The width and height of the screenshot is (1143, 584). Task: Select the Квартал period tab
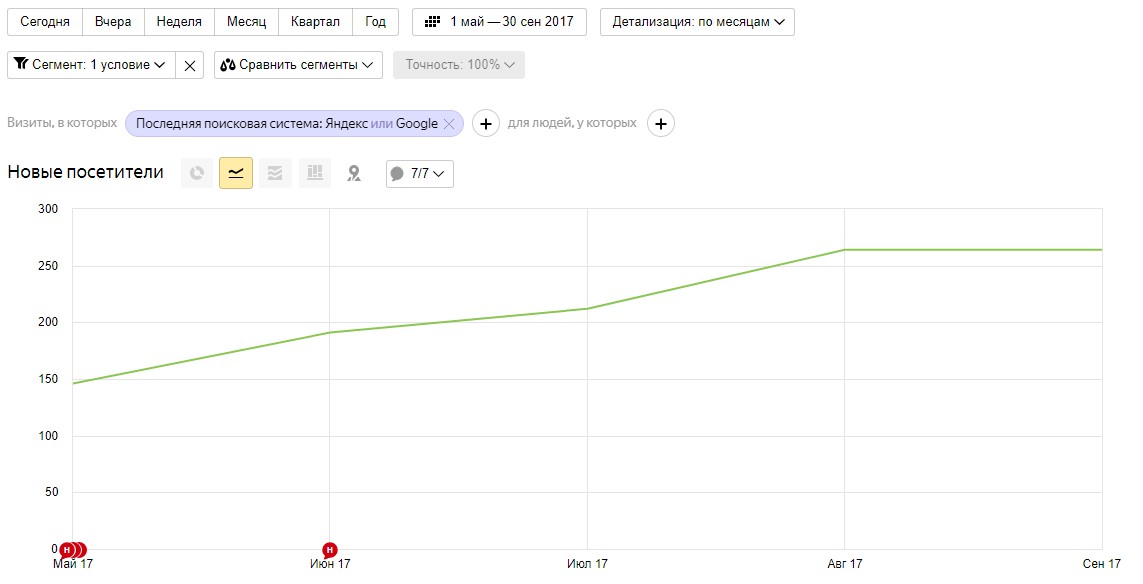(x=315, y=22)
